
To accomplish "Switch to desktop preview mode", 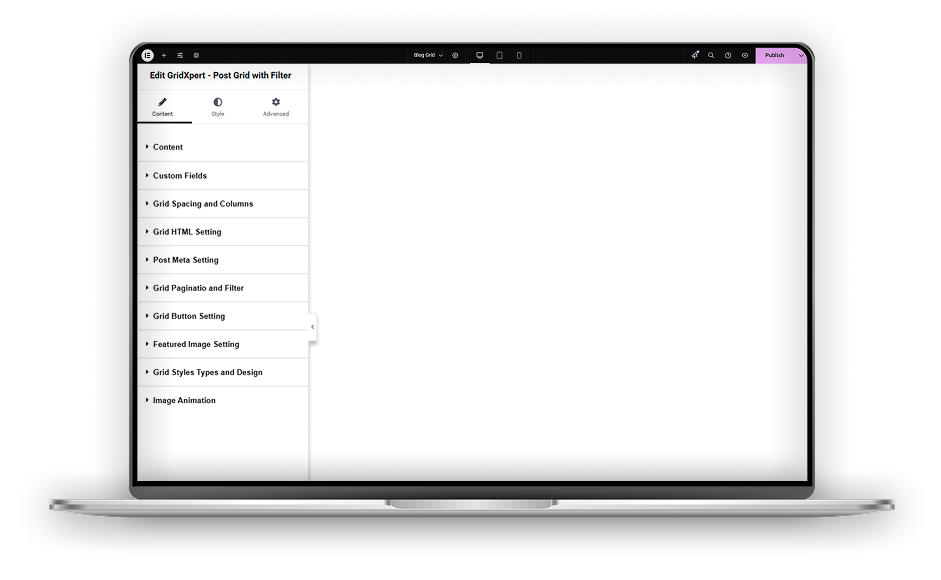I will 479,55.
